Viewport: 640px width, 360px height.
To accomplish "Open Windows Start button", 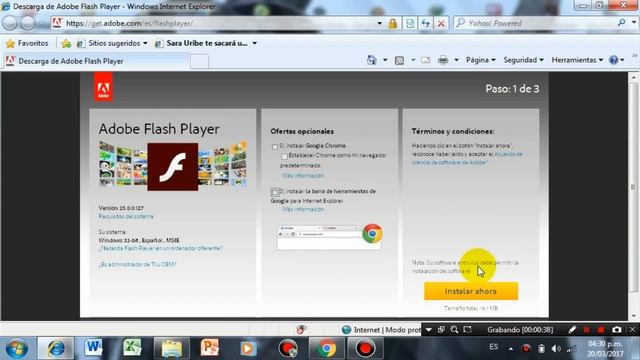I will pos(17,349).
